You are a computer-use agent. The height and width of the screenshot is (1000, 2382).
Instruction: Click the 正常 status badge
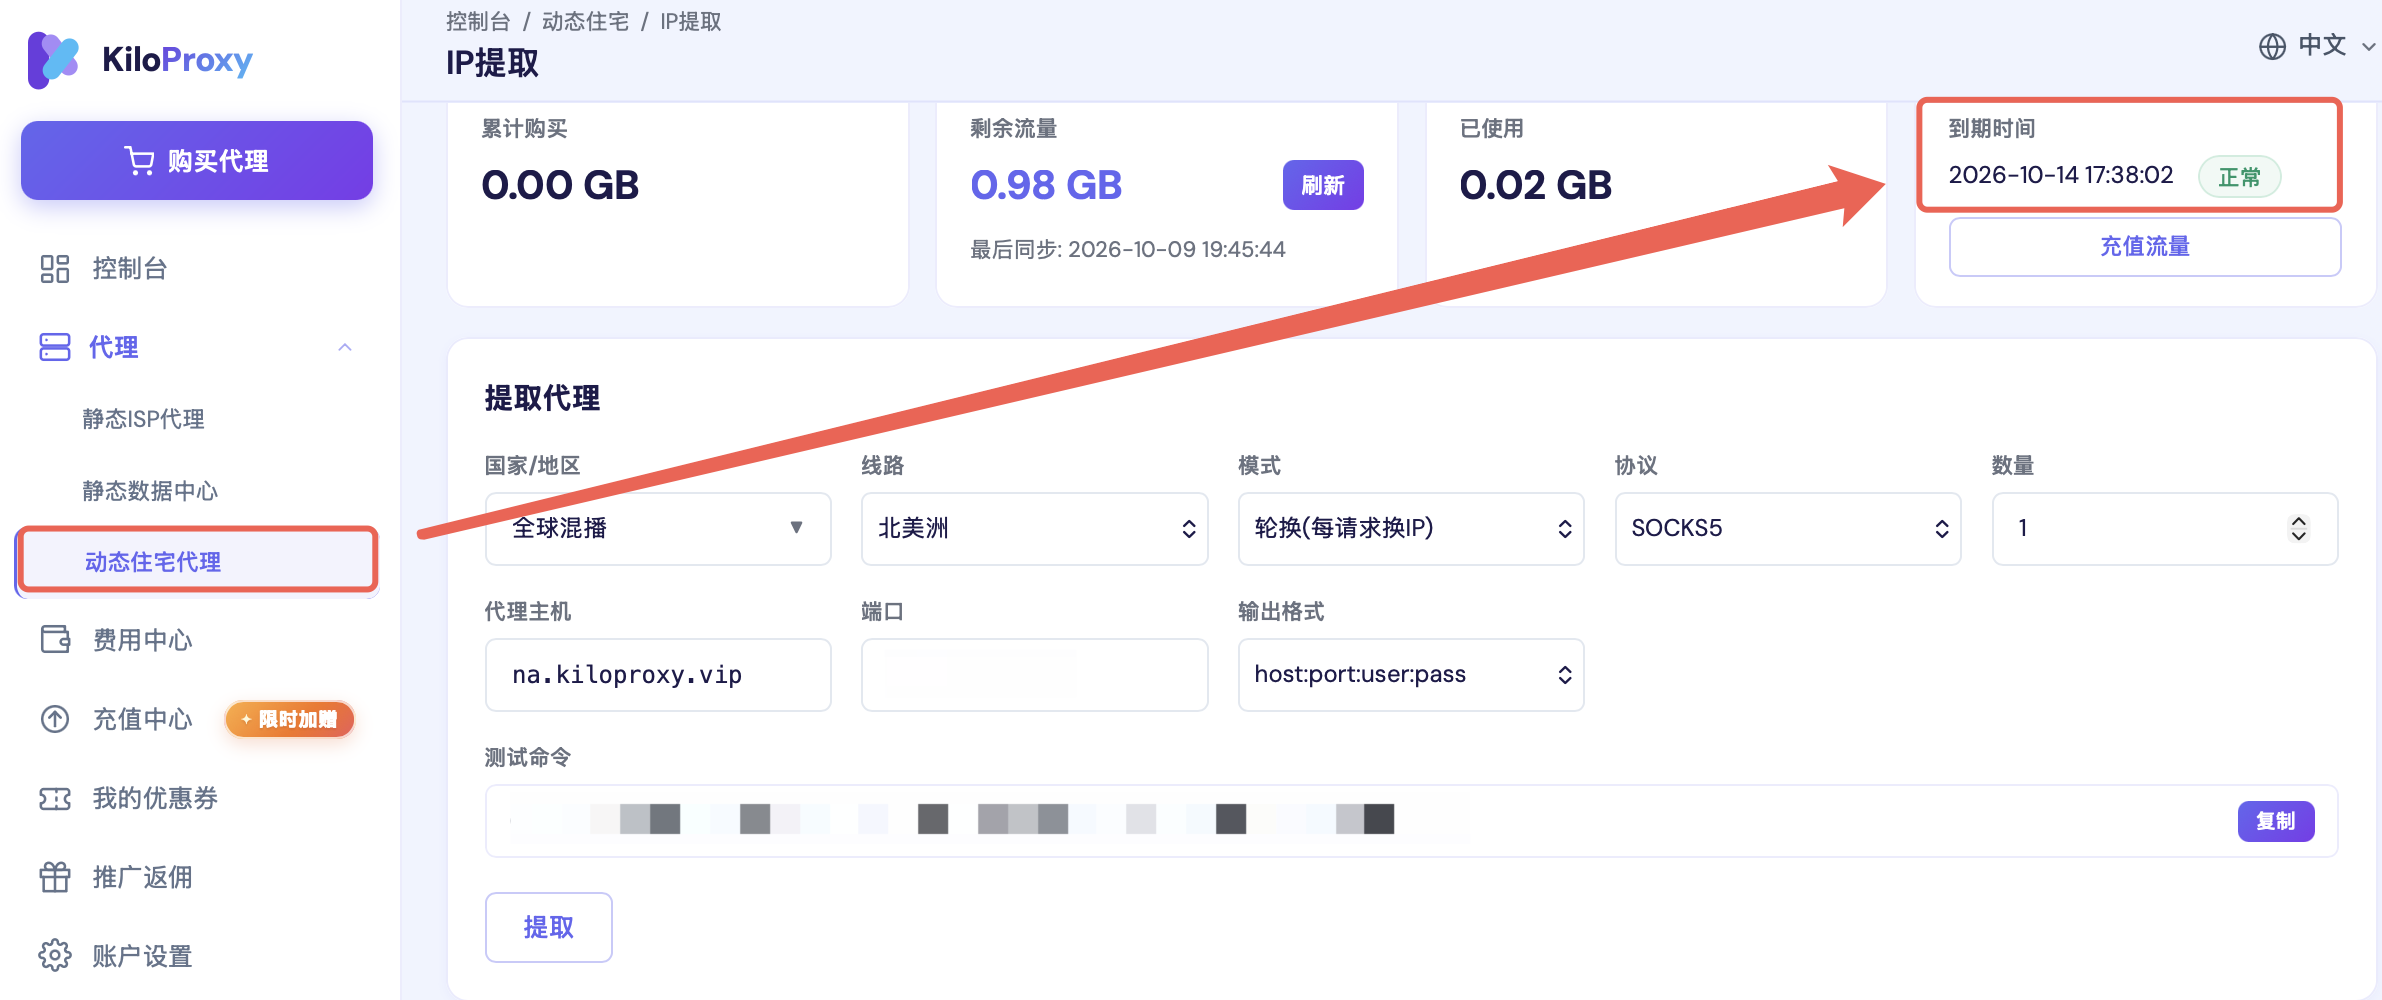coord(2239,177)
